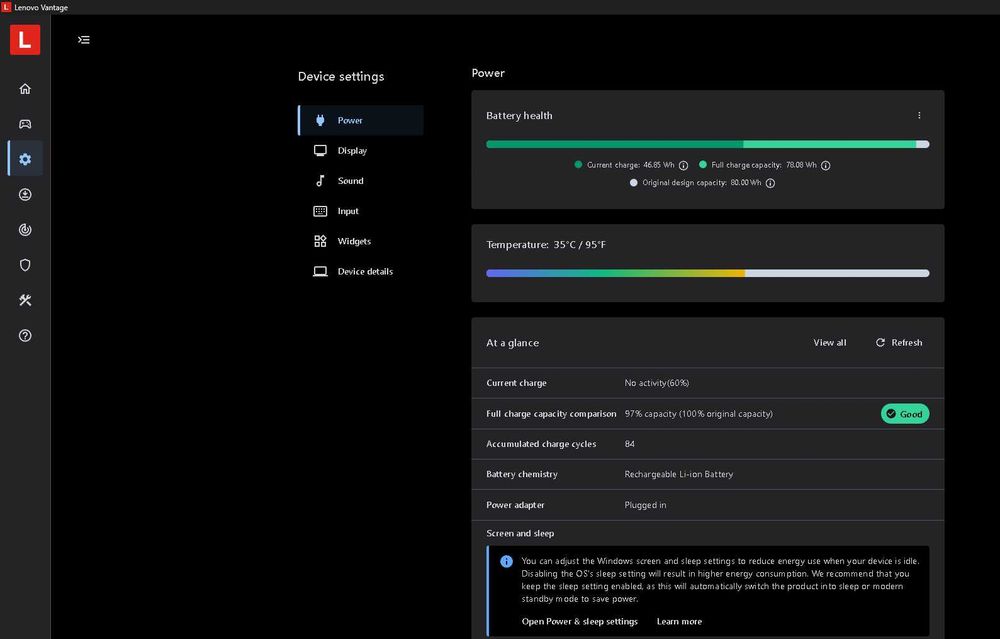Click the Plugged in status text

(645, 505)
